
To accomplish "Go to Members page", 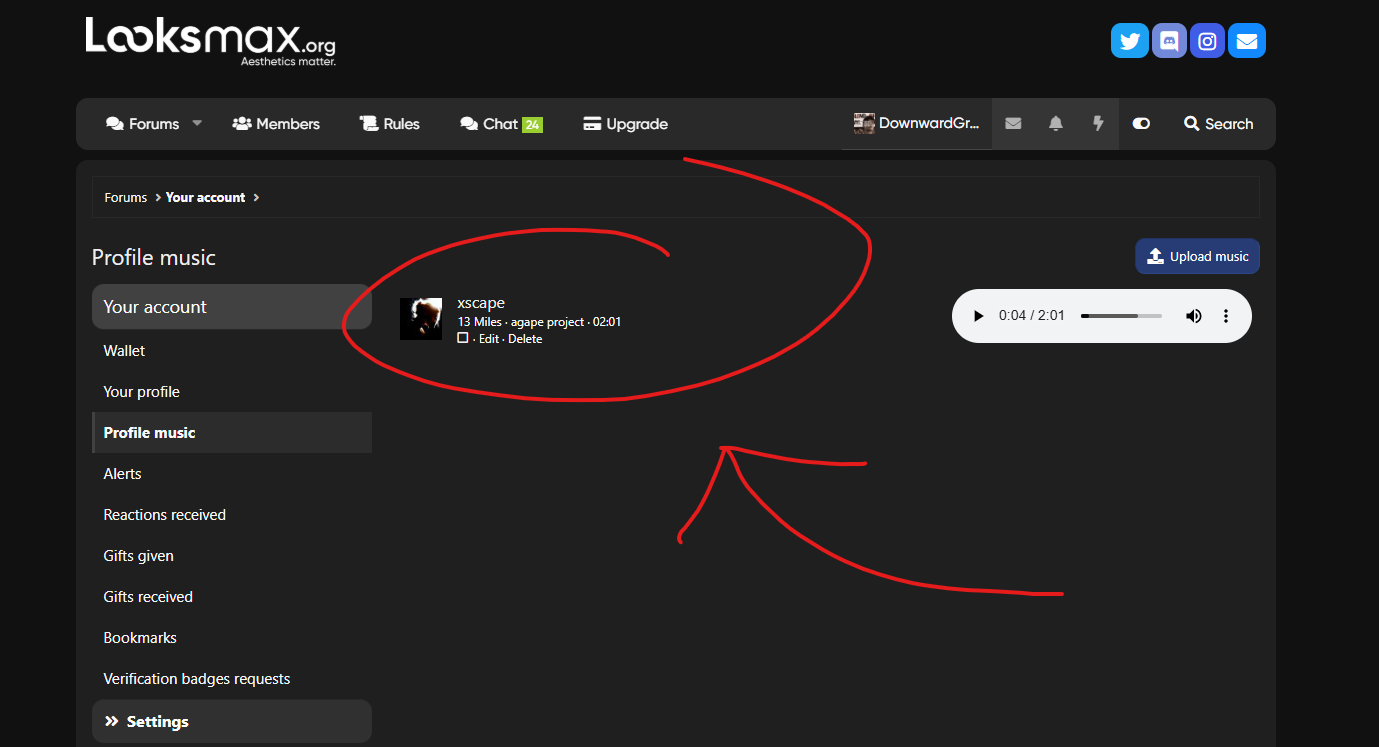I will point(276,124).
